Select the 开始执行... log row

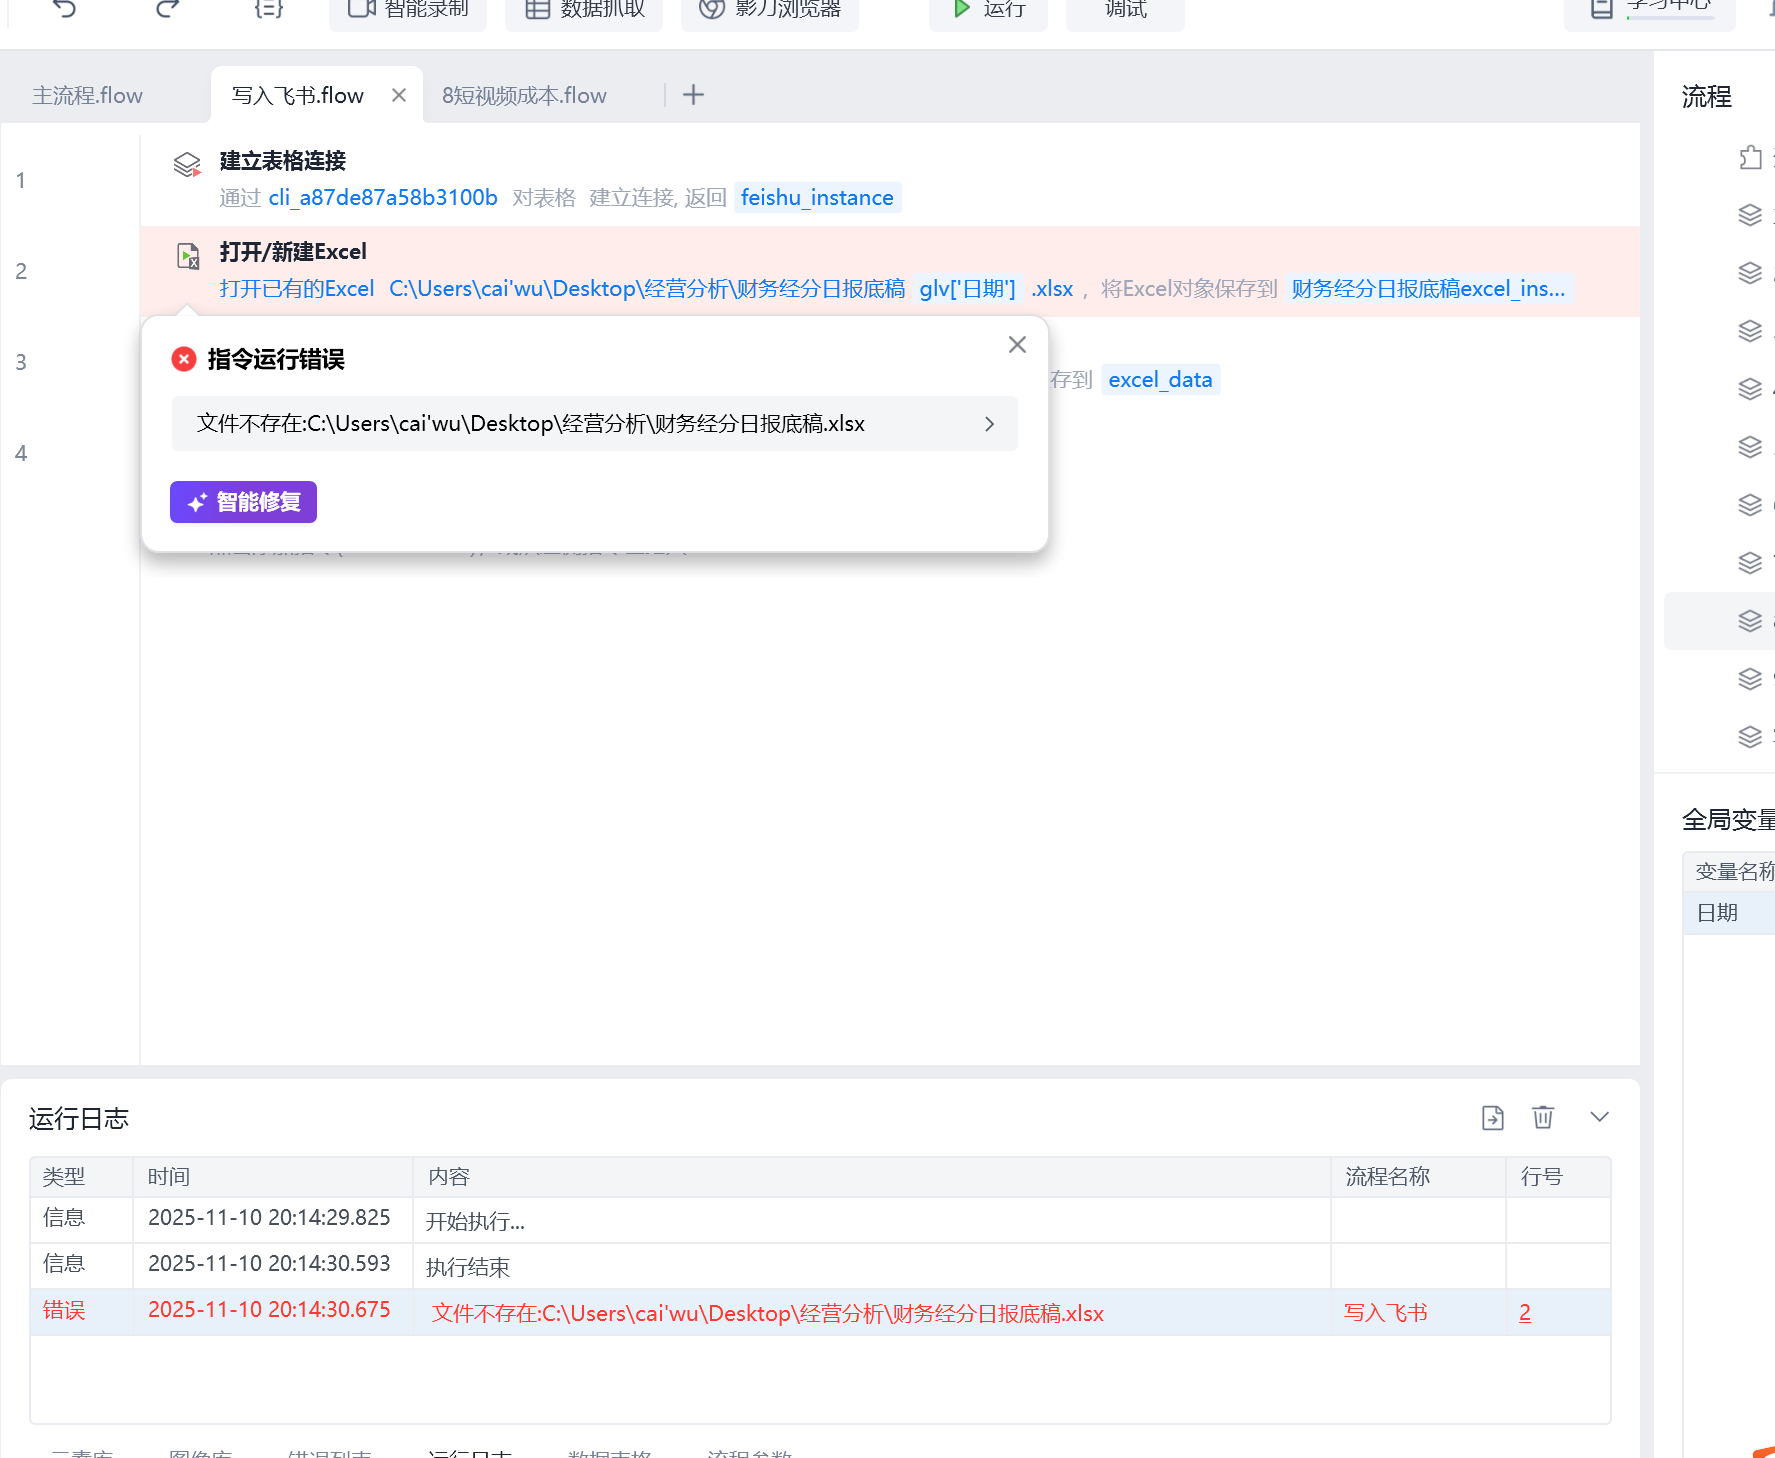(x=820, y=1220)
